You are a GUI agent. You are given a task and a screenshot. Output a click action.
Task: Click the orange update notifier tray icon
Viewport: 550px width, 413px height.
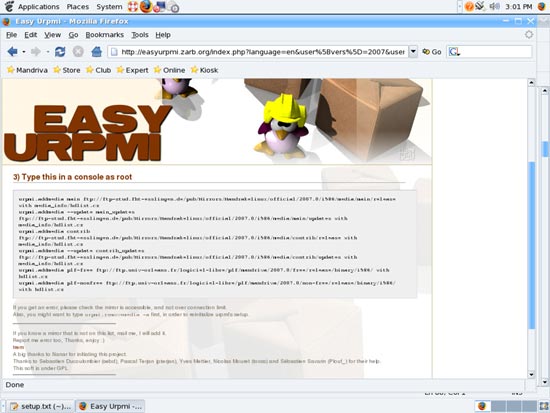[469, 6]
